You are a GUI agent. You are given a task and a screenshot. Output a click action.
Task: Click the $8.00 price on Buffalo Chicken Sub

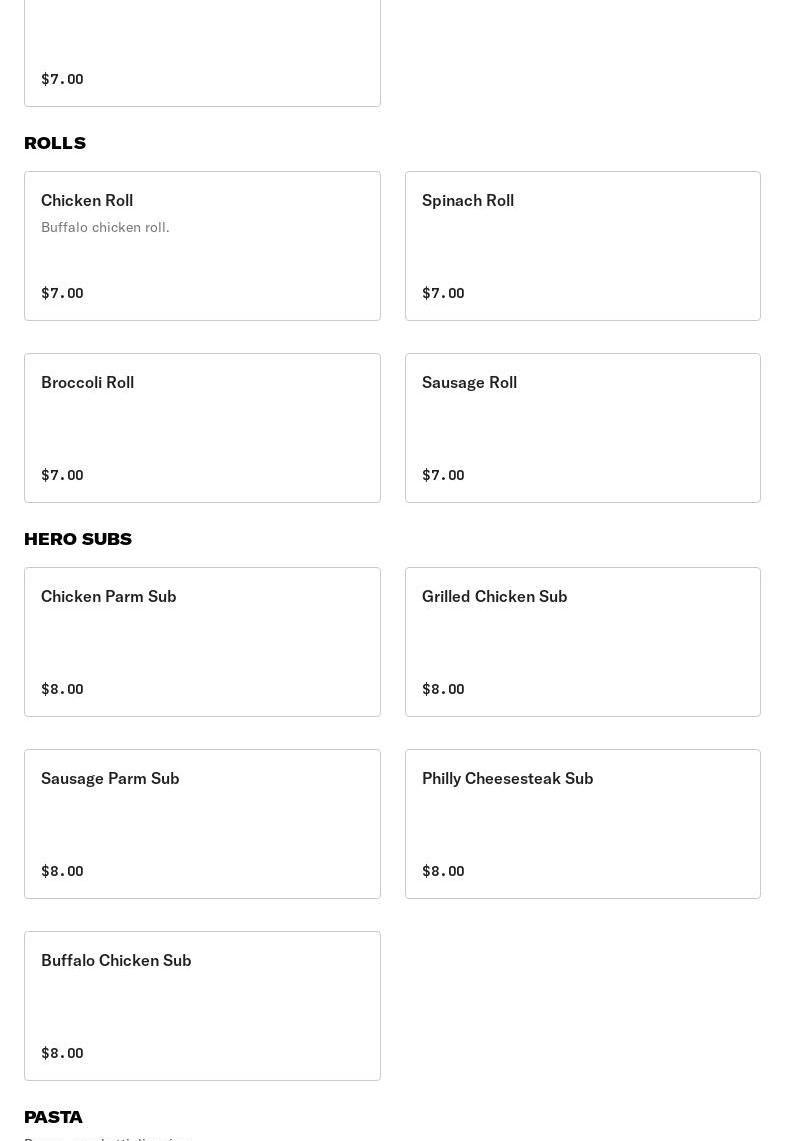pyautogui.click(x=62, y=1053)
